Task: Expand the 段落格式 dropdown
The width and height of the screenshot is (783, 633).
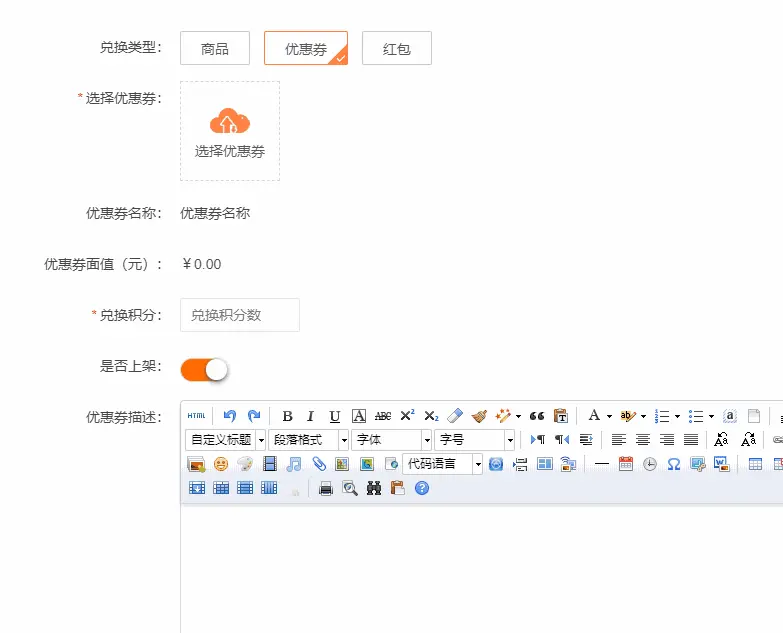Action: (x=309, y=440)
